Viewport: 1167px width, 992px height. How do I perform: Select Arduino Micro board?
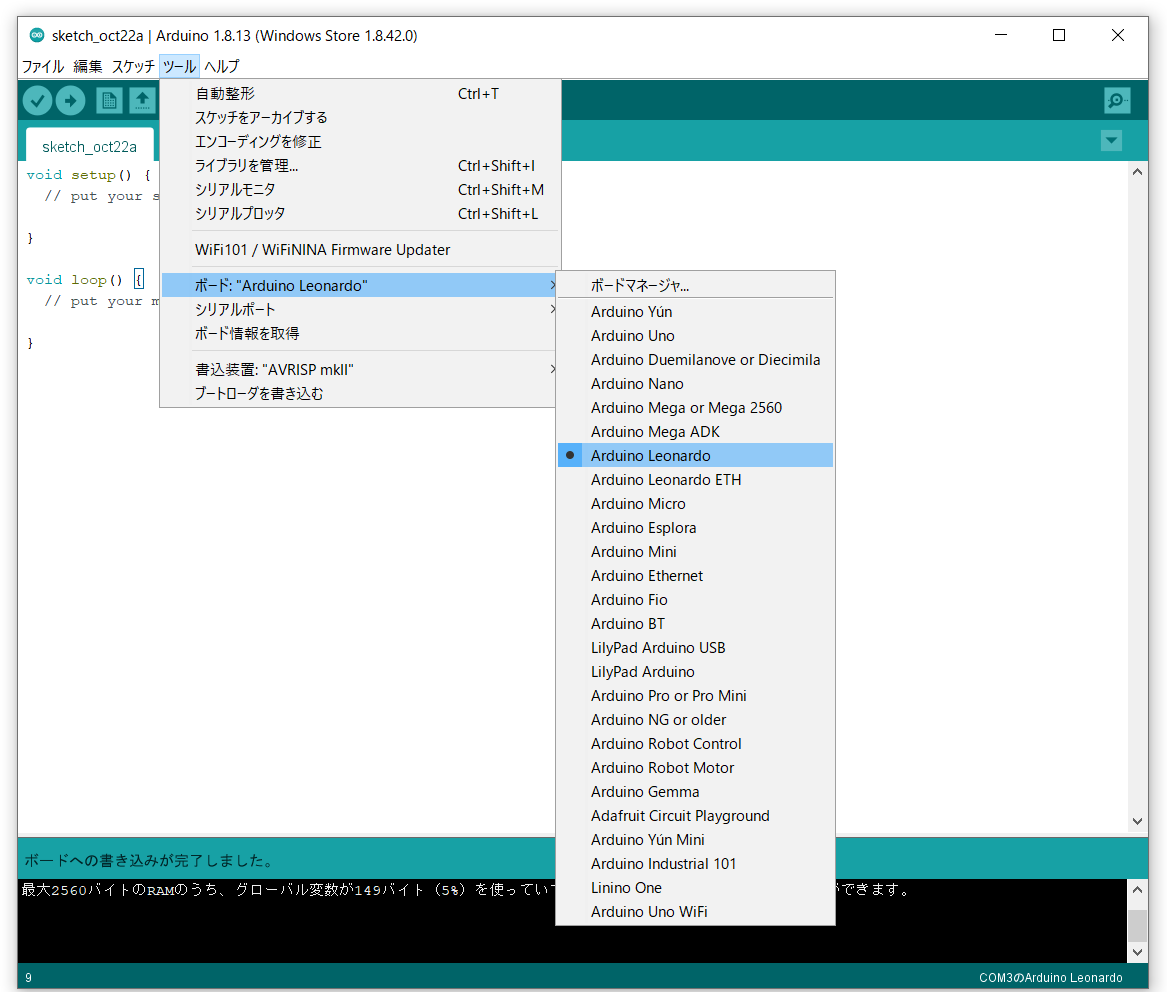coord(695,503)
